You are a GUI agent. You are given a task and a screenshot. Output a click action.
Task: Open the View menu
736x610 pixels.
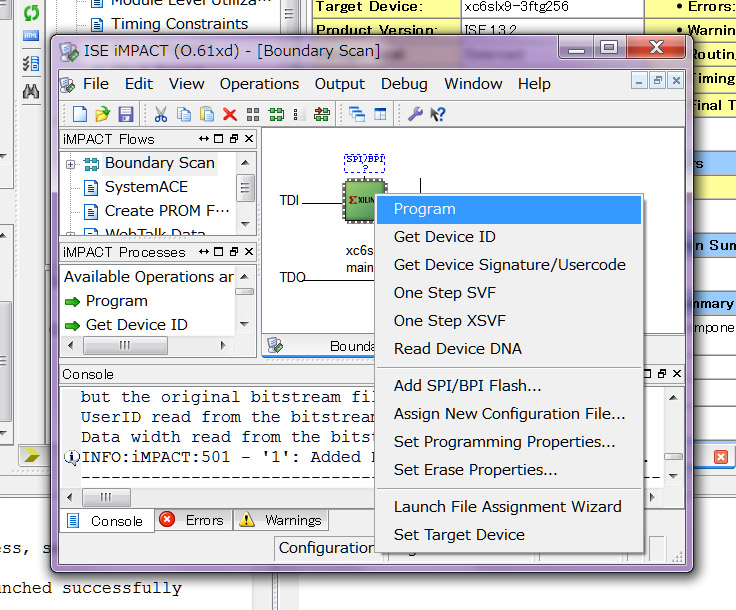[186, 84]
